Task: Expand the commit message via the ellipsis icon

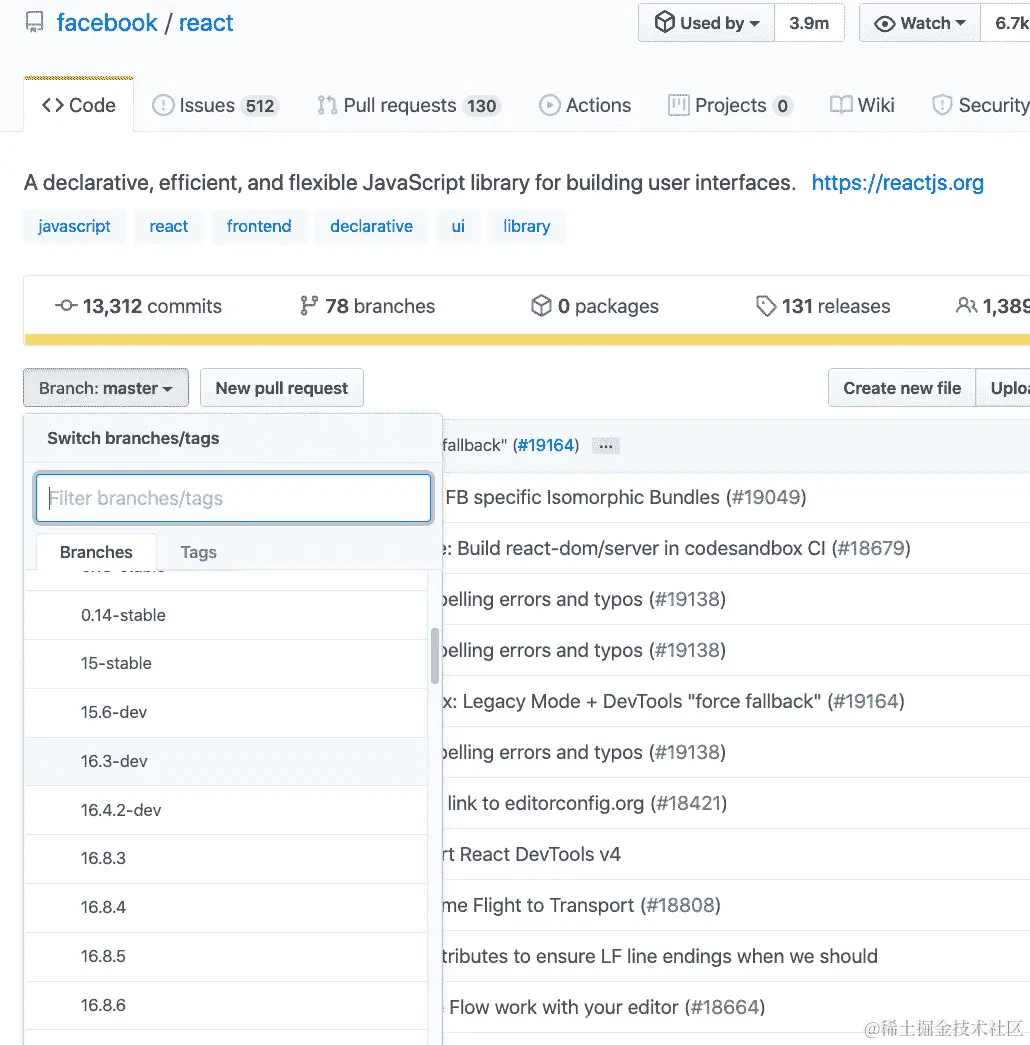Action: (605, 446)
